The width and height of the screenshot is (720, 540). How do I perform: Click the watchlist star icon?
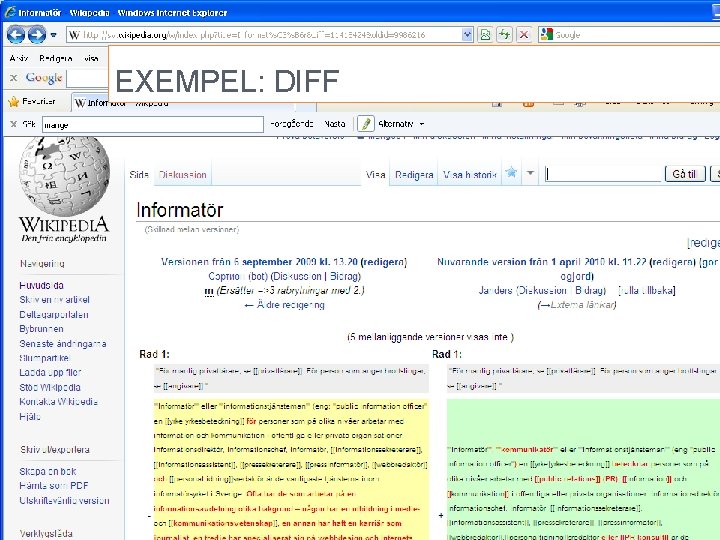(511, 173)
